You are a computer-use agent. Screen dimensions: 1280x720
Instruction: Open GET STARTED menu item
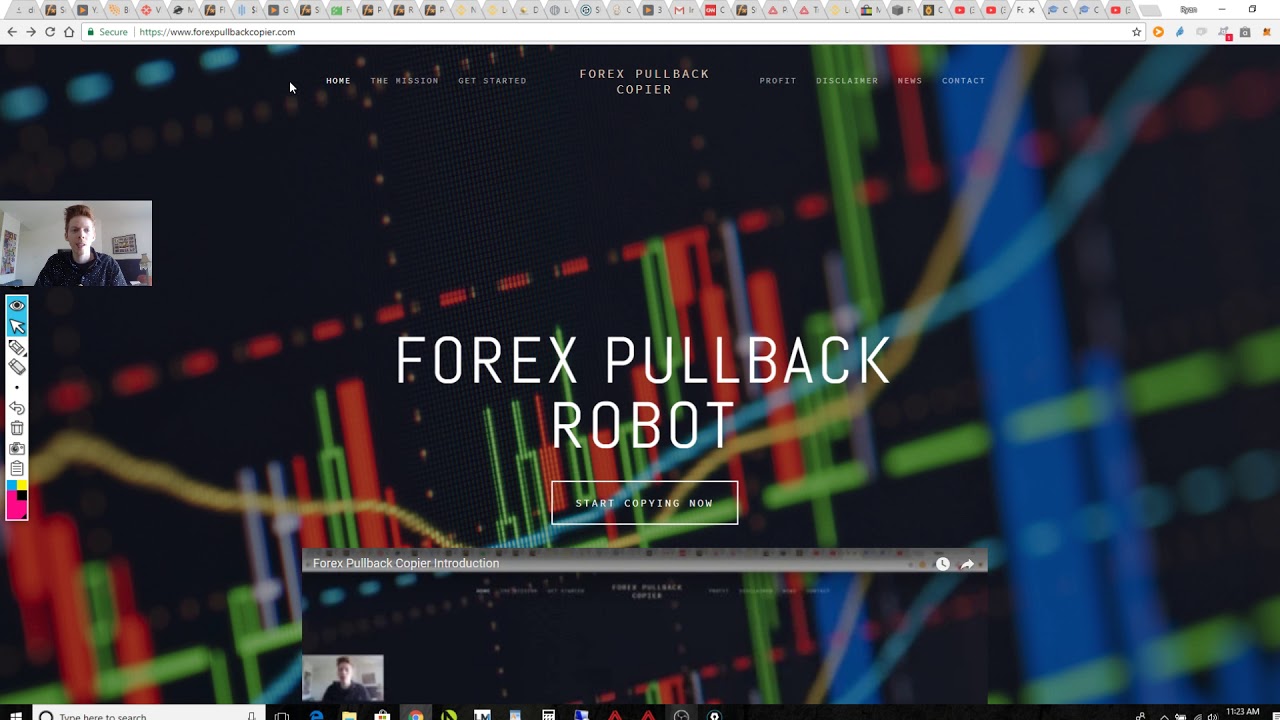tap(492, 81)
